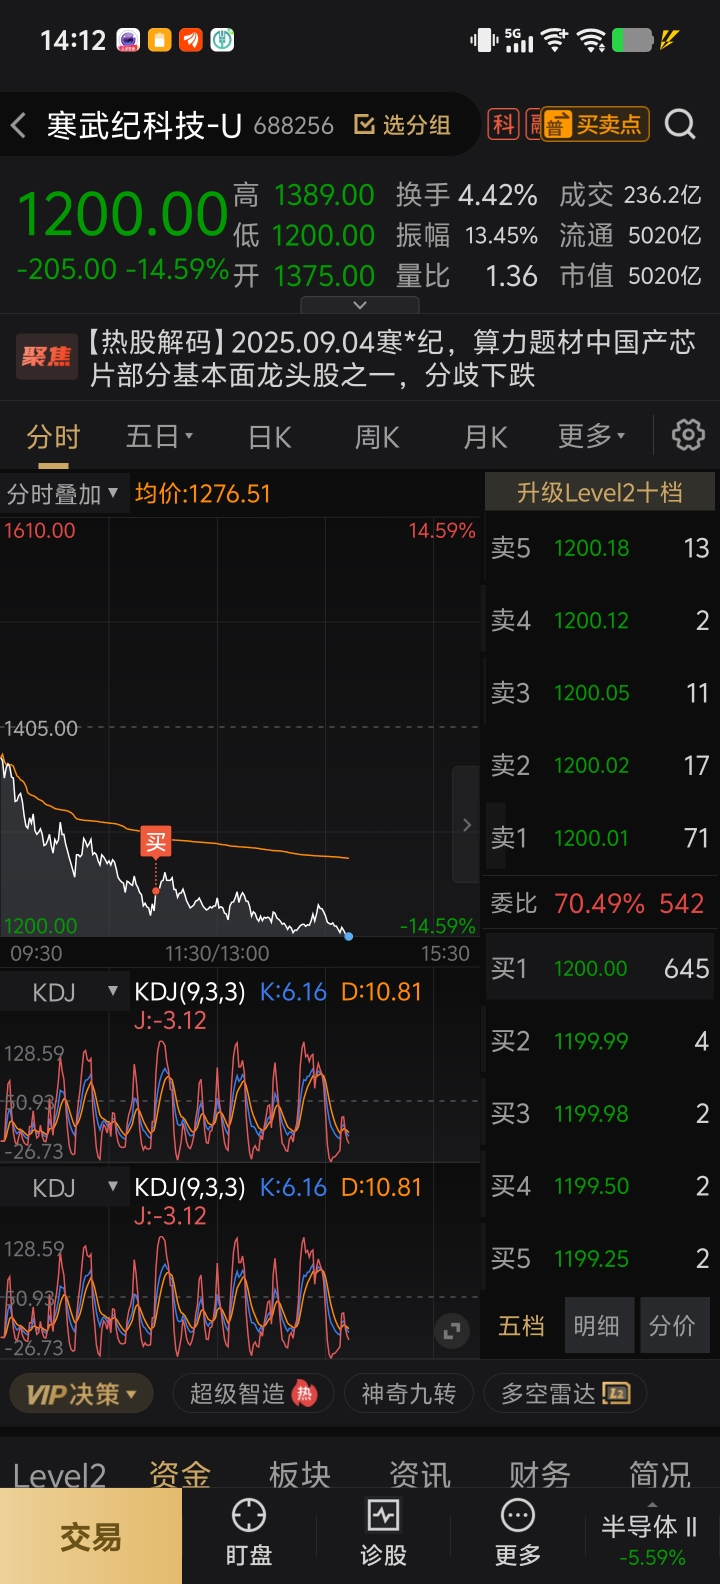Tap the 升级Level2十档 upgrade button
The image size is (720, 1584).
pos(600,492)
